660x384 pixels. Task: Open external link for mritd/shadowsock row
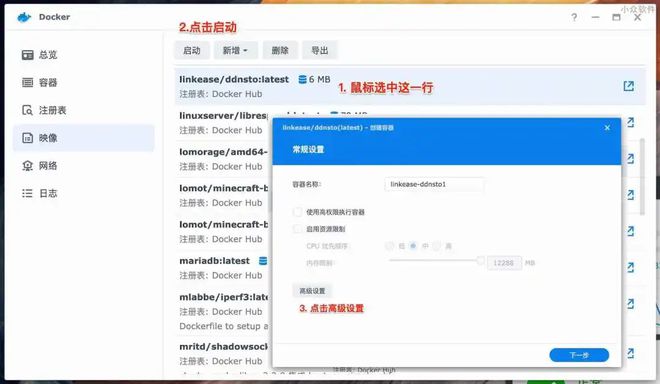coord(630,353)
